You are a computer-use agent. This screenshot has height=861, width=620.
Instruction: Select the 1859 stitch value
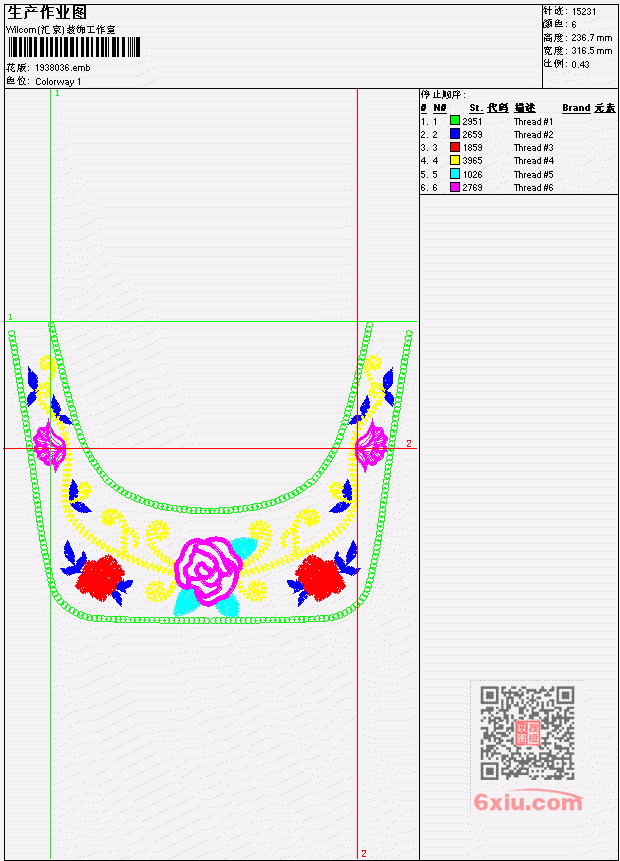tap(472, 148)
